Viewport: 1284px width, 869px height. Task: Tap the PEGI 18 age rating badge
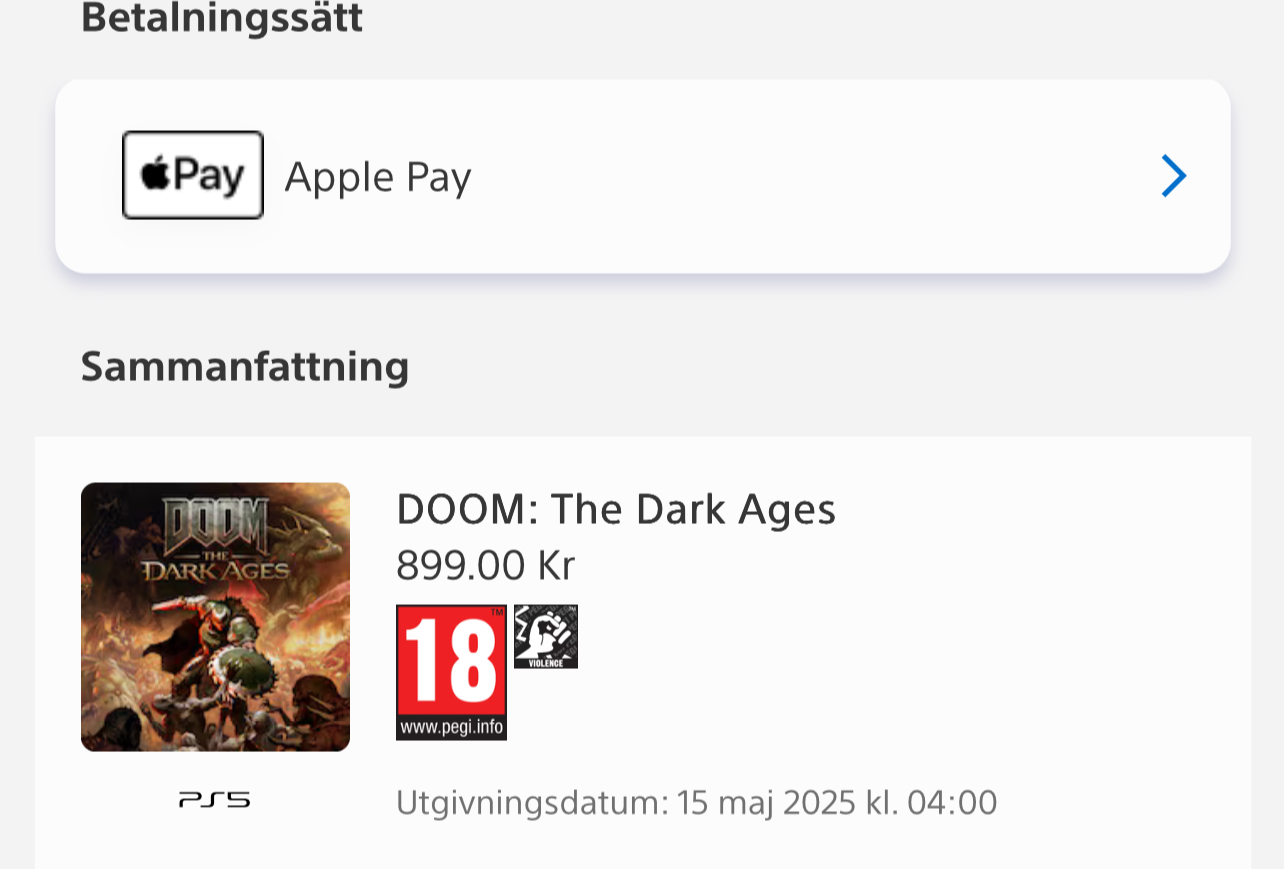pyautogui.click(x=452, y=672)
